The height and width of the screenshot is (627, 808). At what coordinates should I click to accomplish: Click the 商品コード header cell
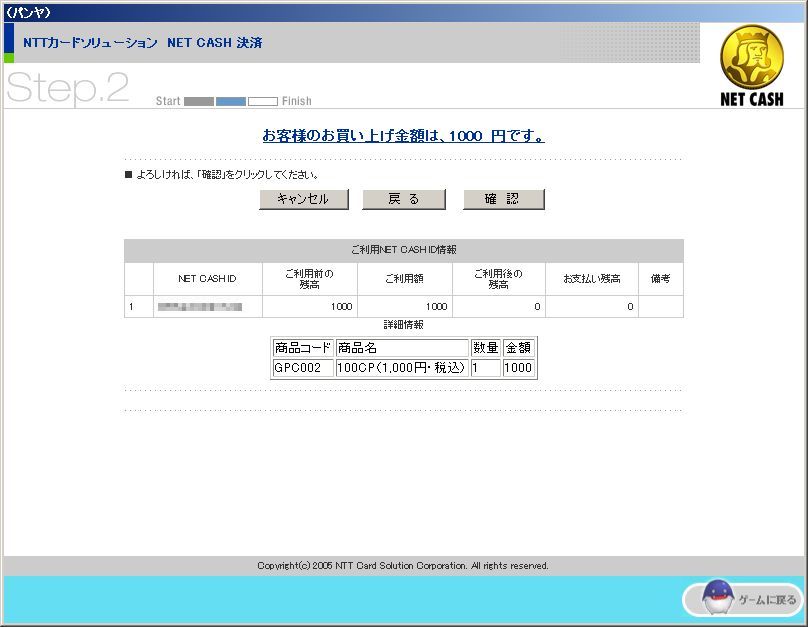tap(303, 348)
